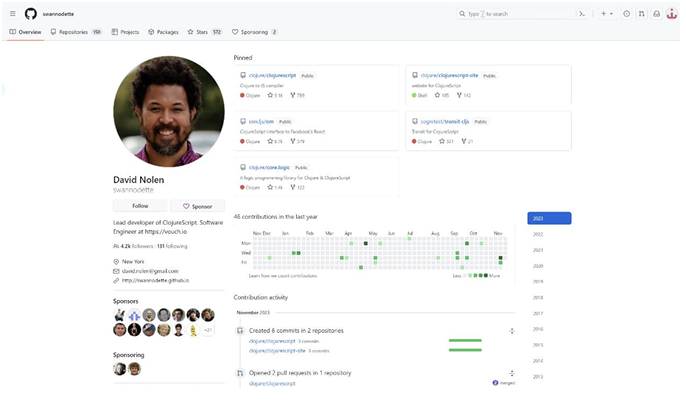Open the create new plus dropdown
Image resolution: width=686 pixels, height=411 pixels.
[607, 14]
